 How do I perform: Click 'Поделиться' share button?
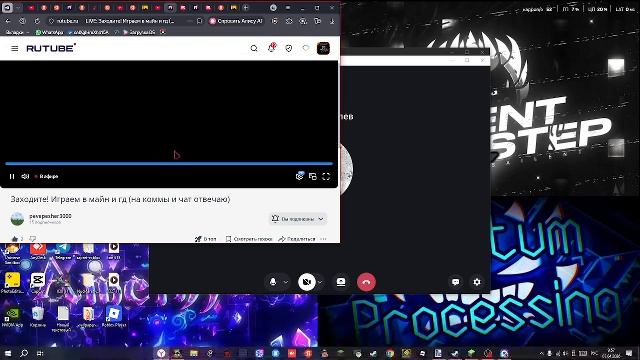[x=297, y=239]
